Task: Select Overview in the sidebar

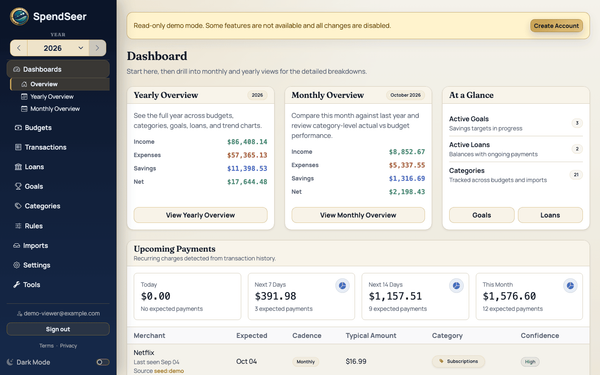Action: coord(60,84)
